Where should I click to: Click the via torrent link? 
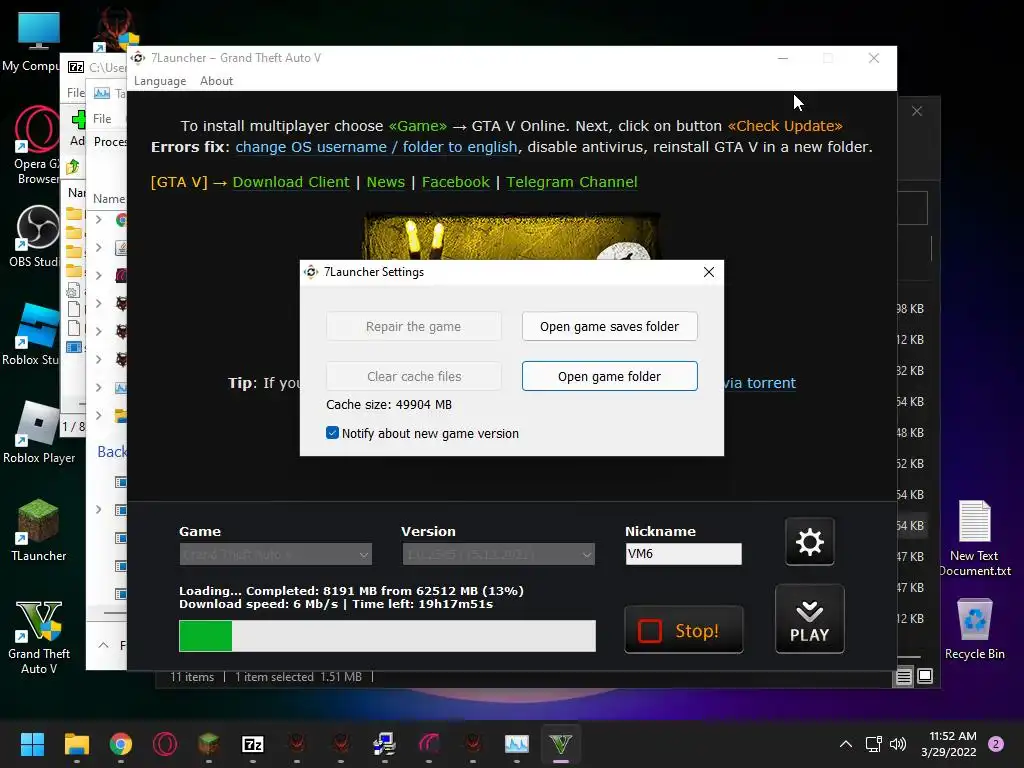click(x=760, y=383)
